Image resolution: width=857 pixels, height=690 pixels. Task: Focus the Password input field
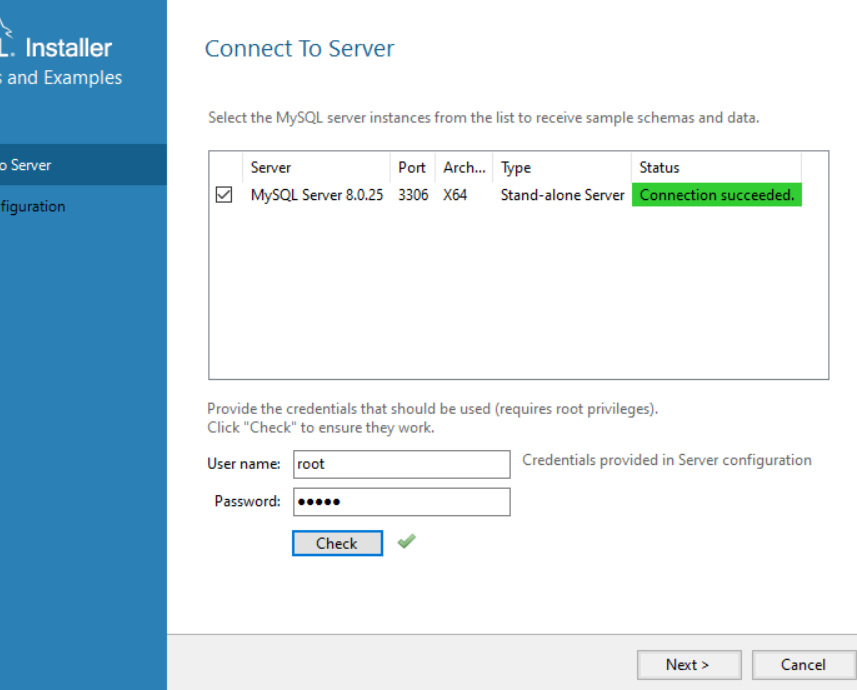tap(402, 501)
